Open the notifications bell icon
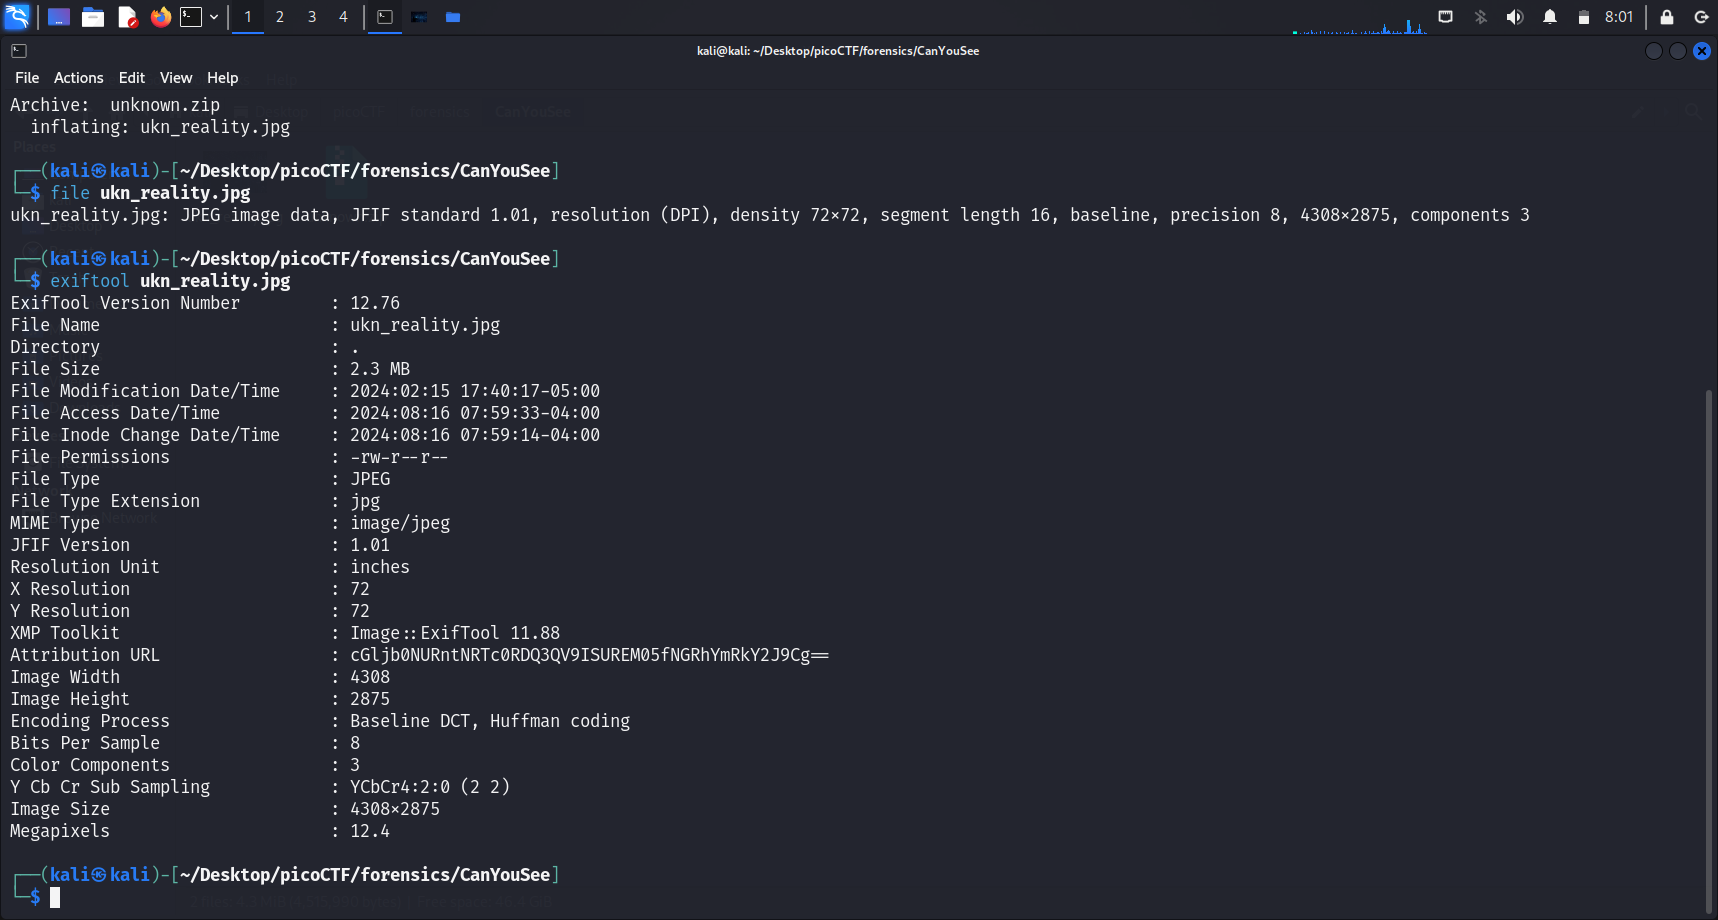Image resolution: width=1718 pixels, height=920 pixels. 1549,17
